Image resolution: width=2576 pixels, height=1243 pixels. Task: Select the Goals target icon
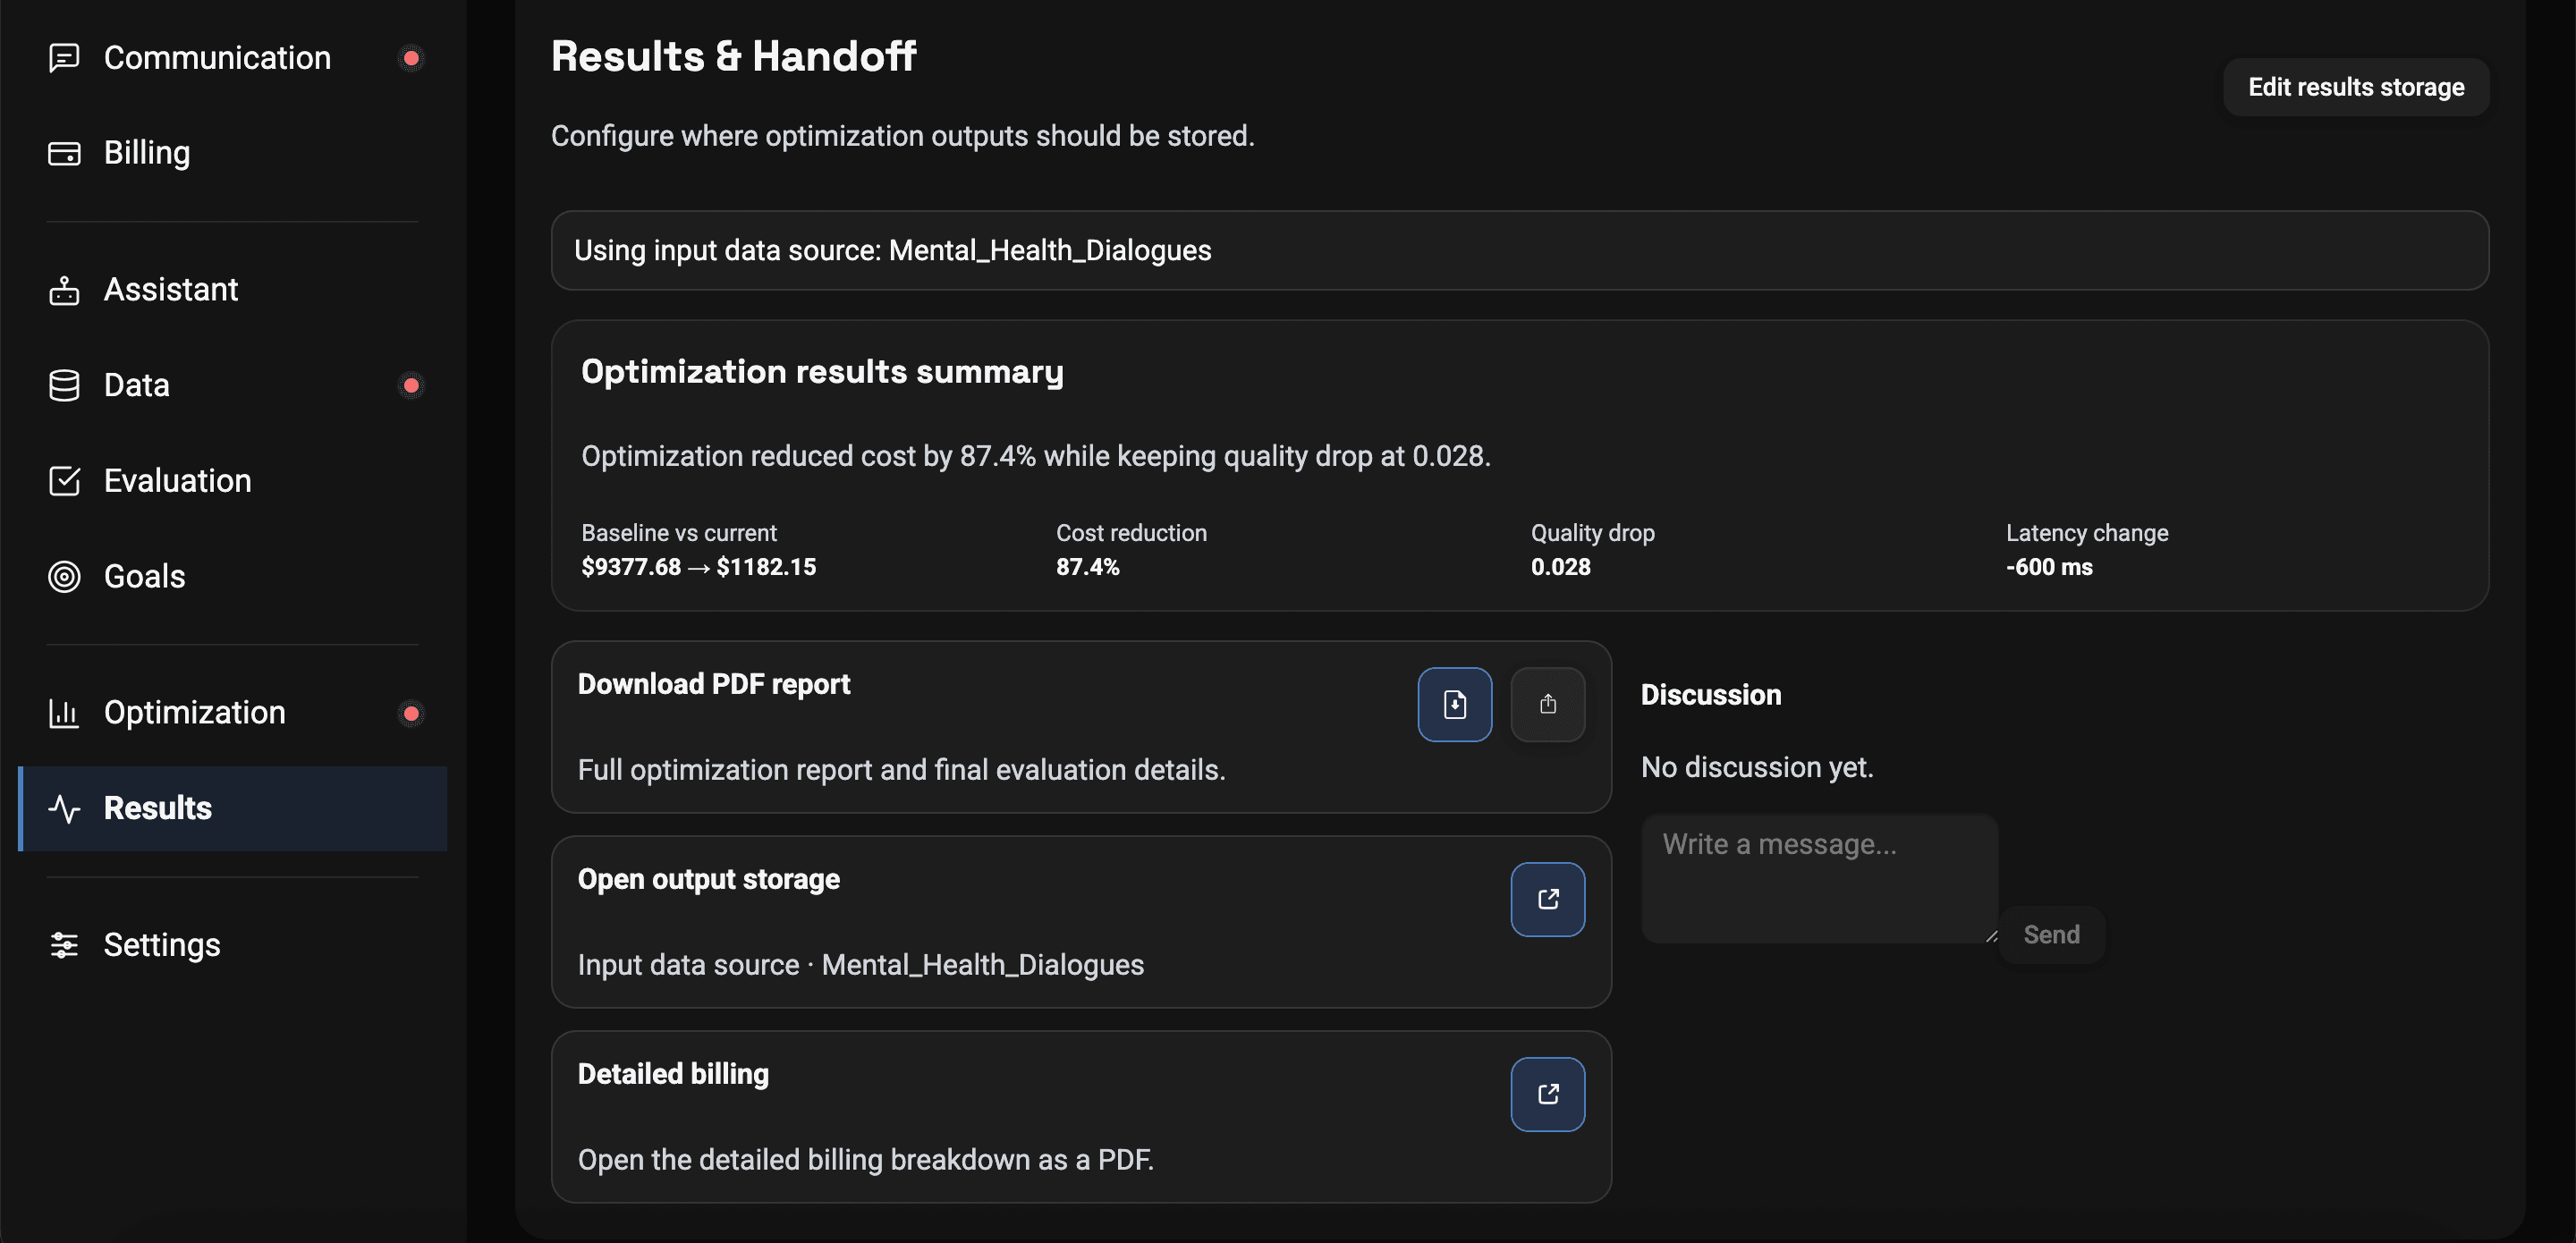[64, 577]
